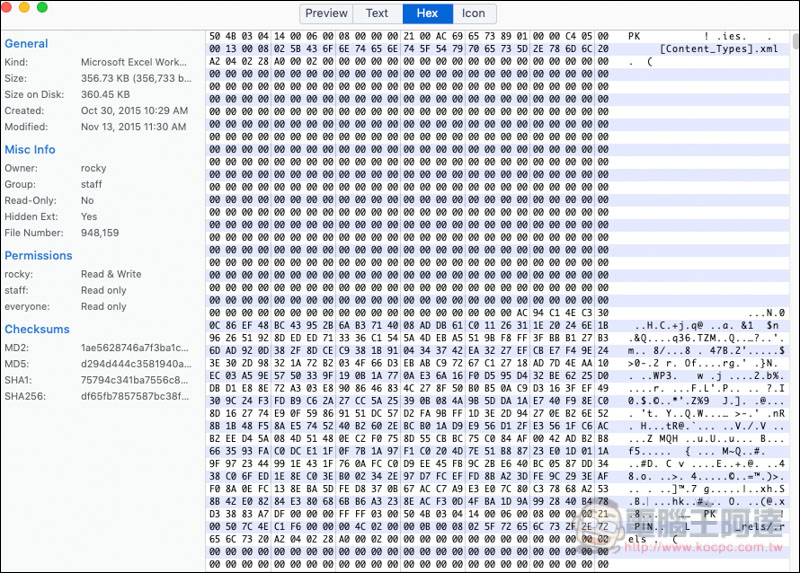The width and height of the screenshot is (800, 573).
Task: Click the PK signature in first ASCII row
Action: 634,36
